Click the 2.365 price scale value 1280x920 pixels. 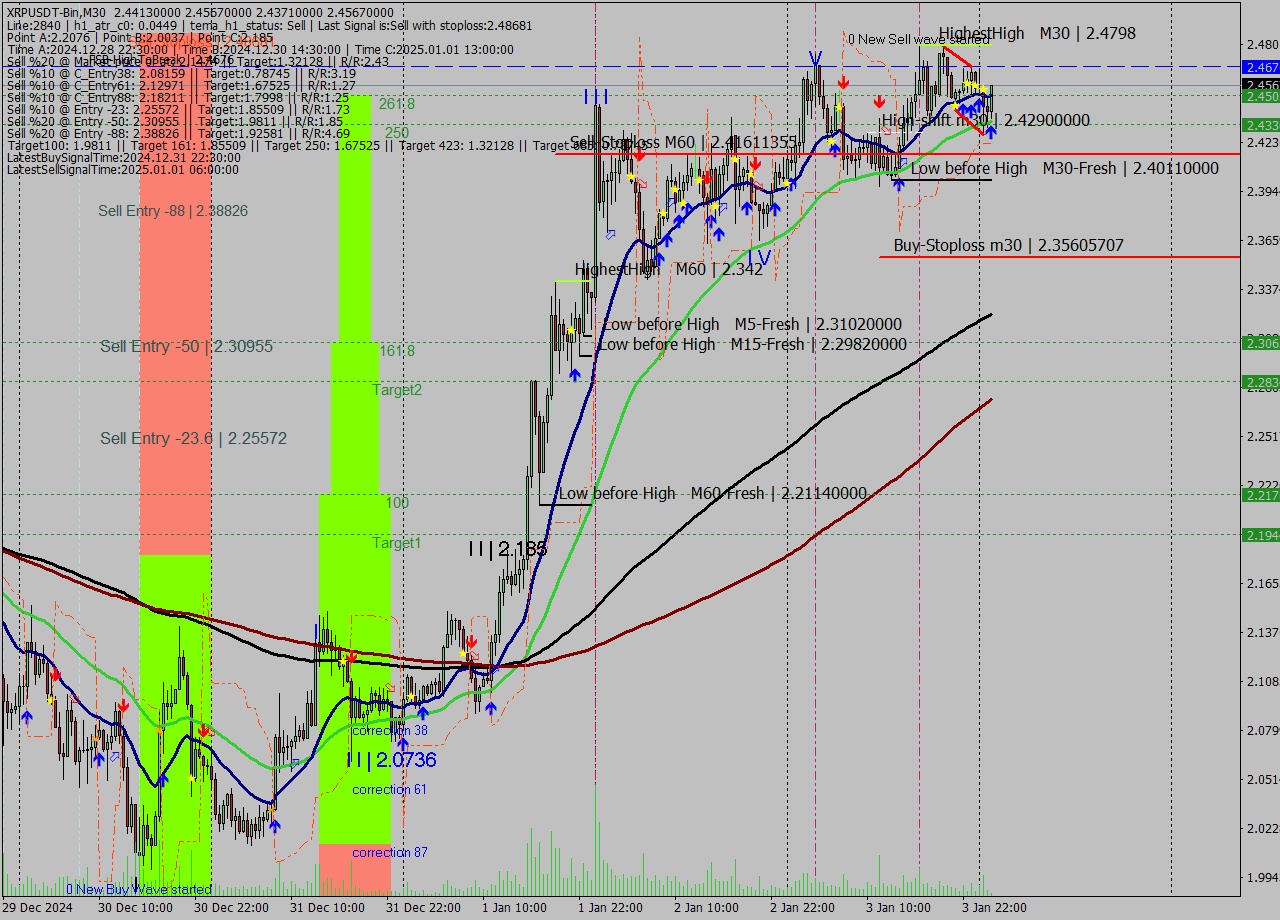click(1262, 241)
